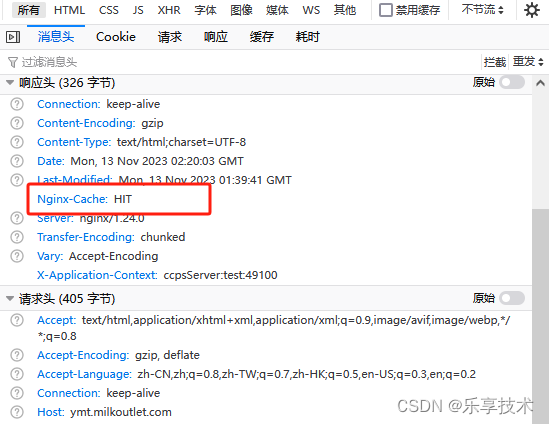Click help icon beside Connection response header
Screen dimensions: 549x424
tap(17, 104)
